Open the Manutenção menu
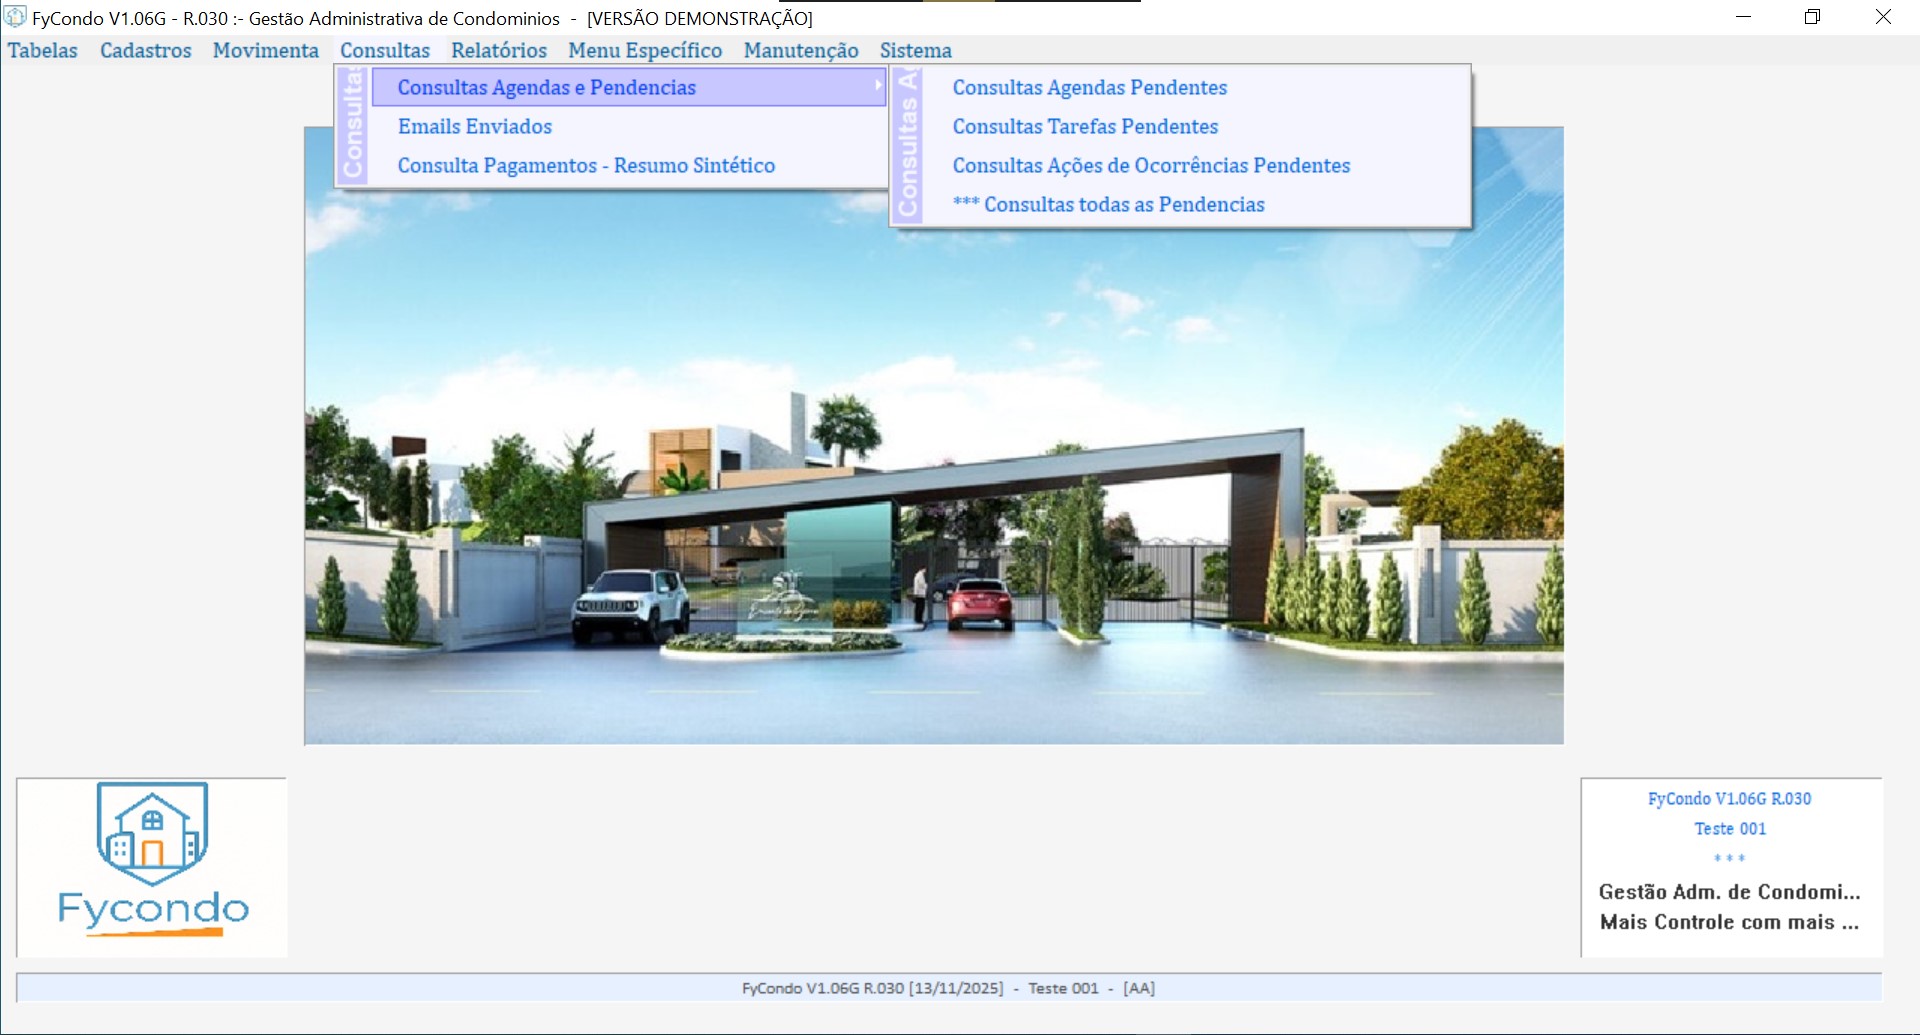1920x1035 pixels. [800, 50]
